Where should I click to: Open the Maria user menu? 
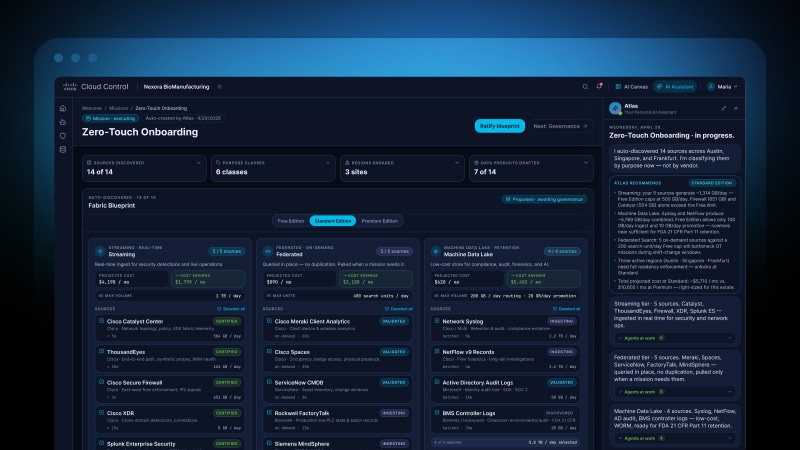[722, 87]
